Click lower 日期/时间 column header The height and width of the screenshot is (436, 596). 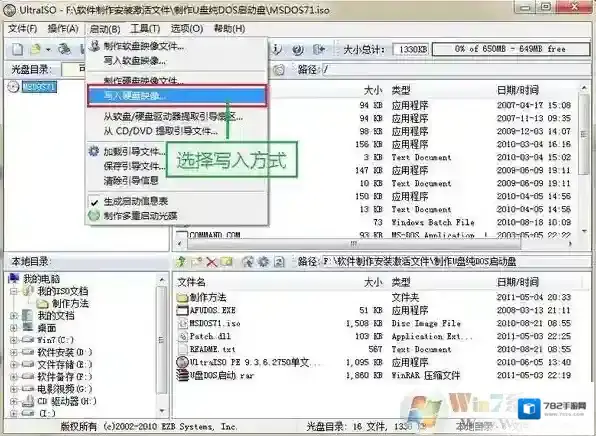(x=518, y=282)
